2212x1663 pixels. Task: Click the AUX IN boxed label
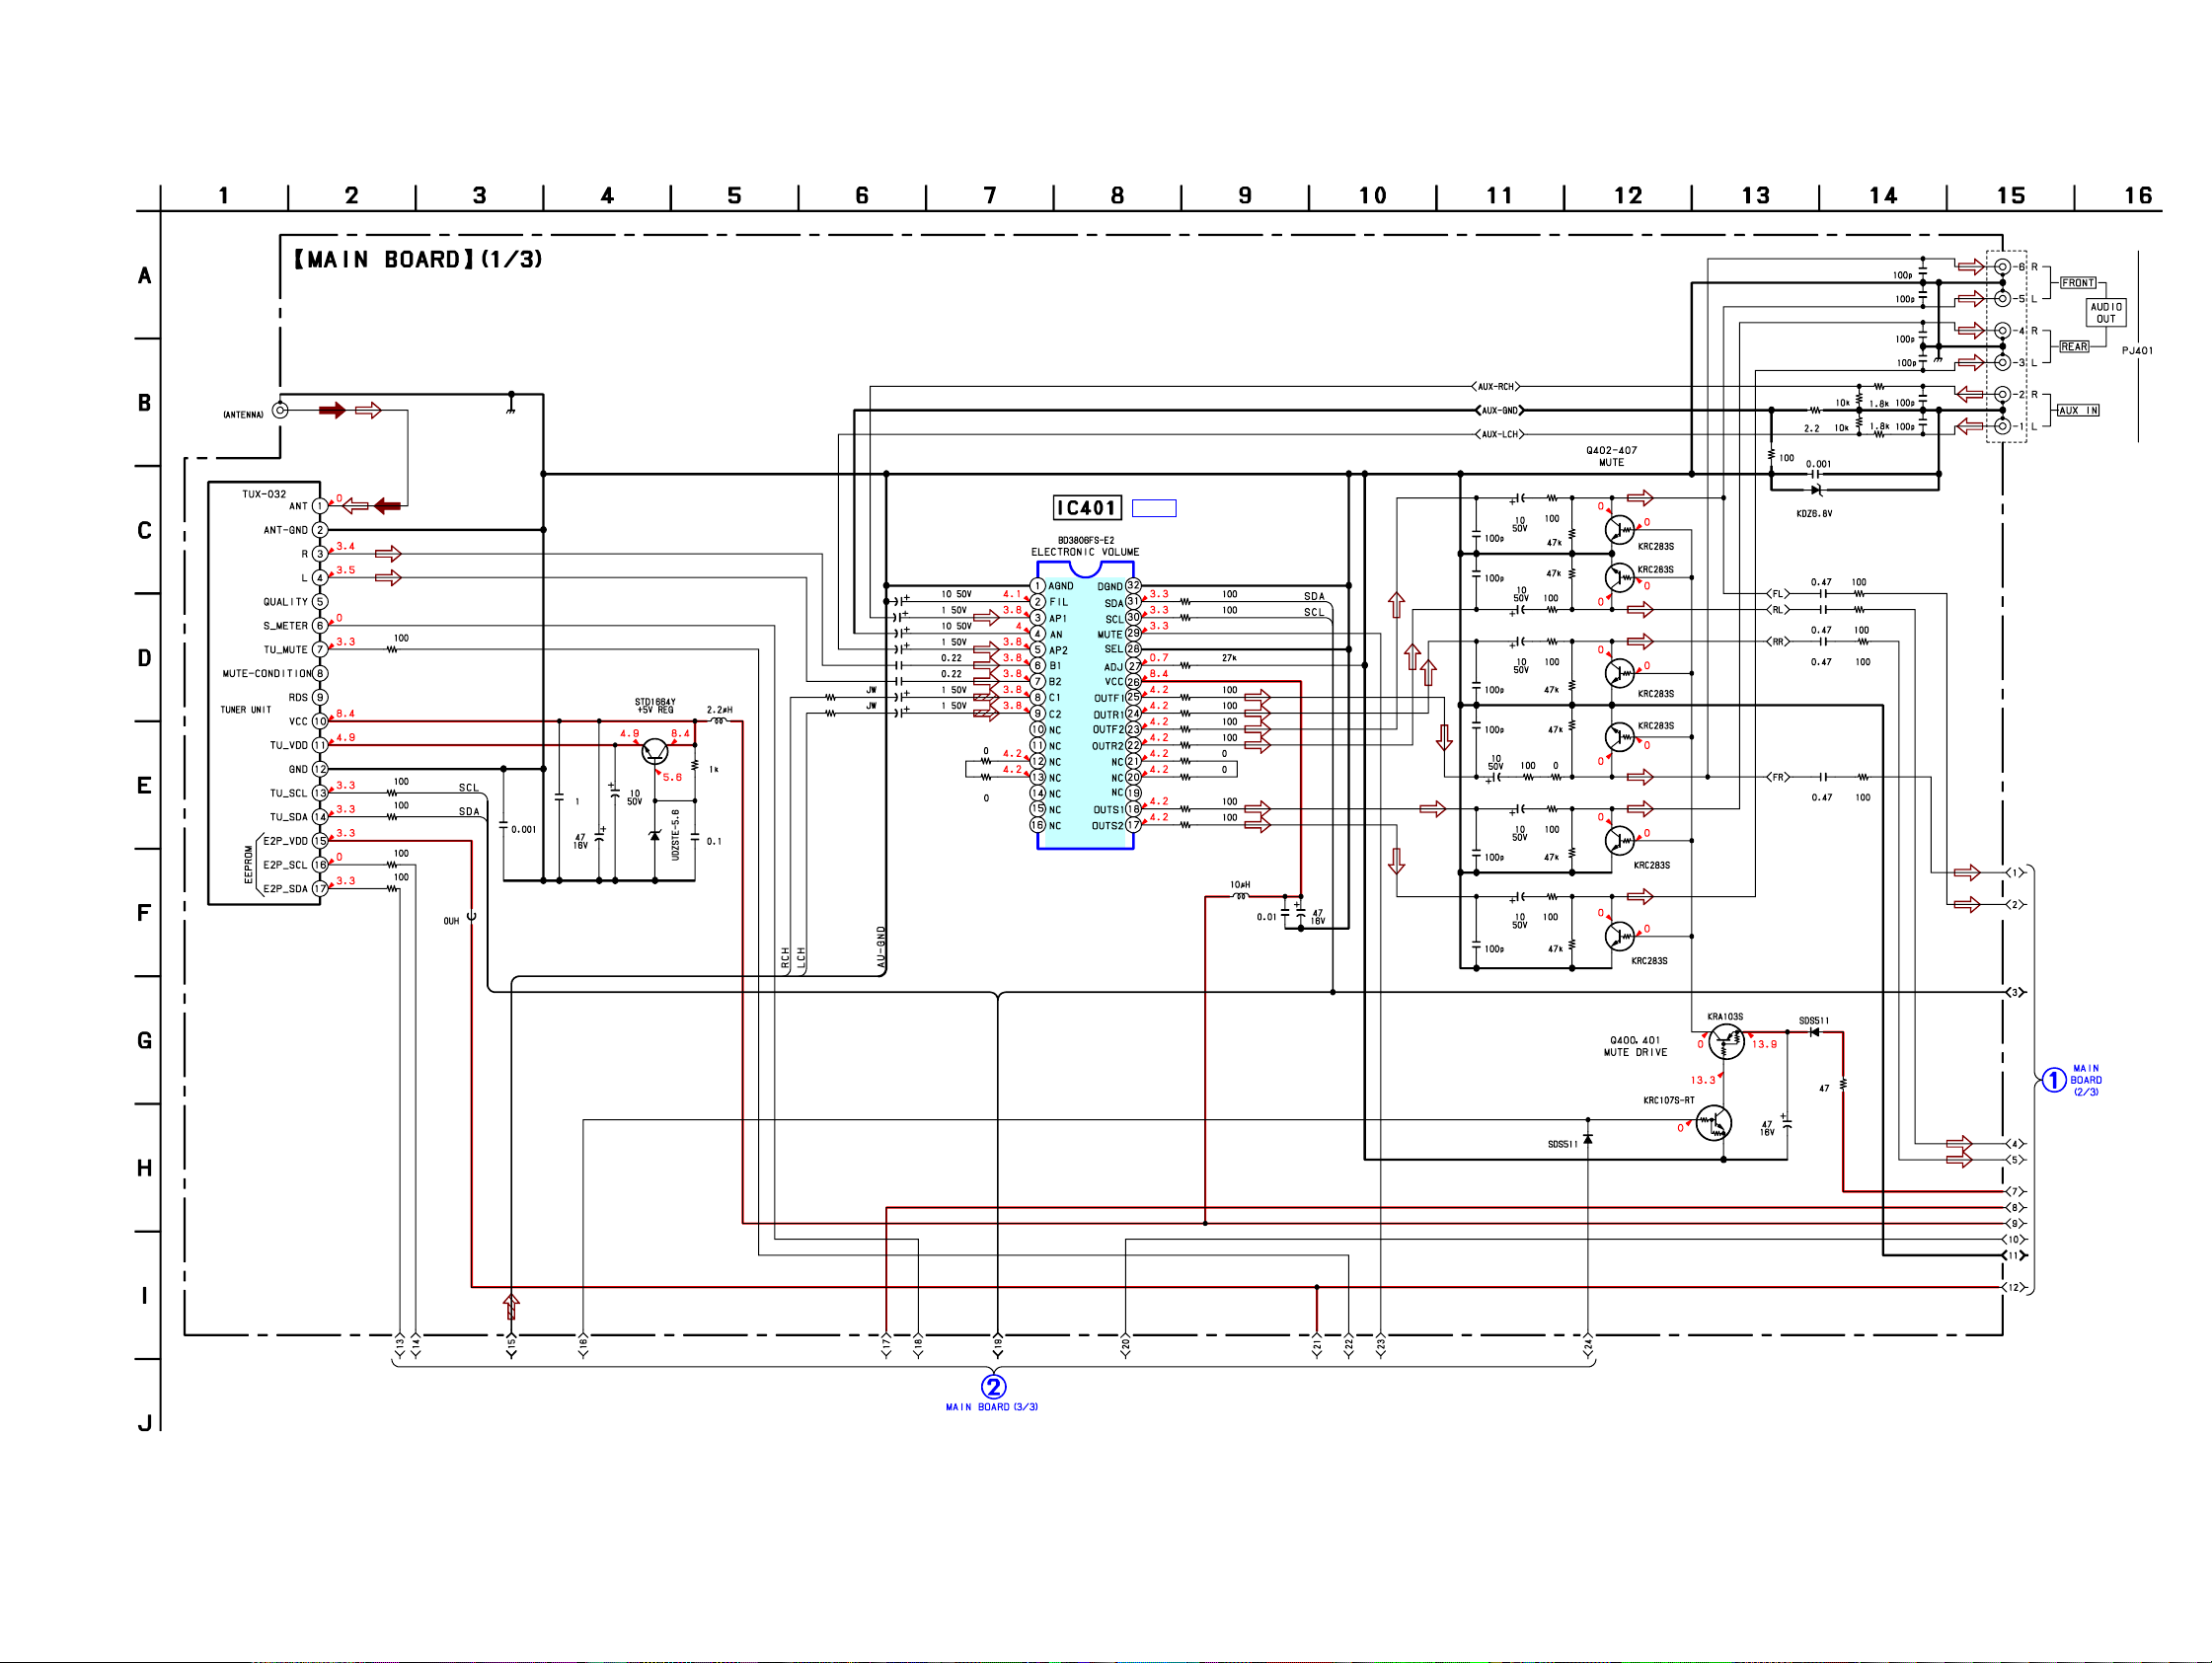(2078, 410)
